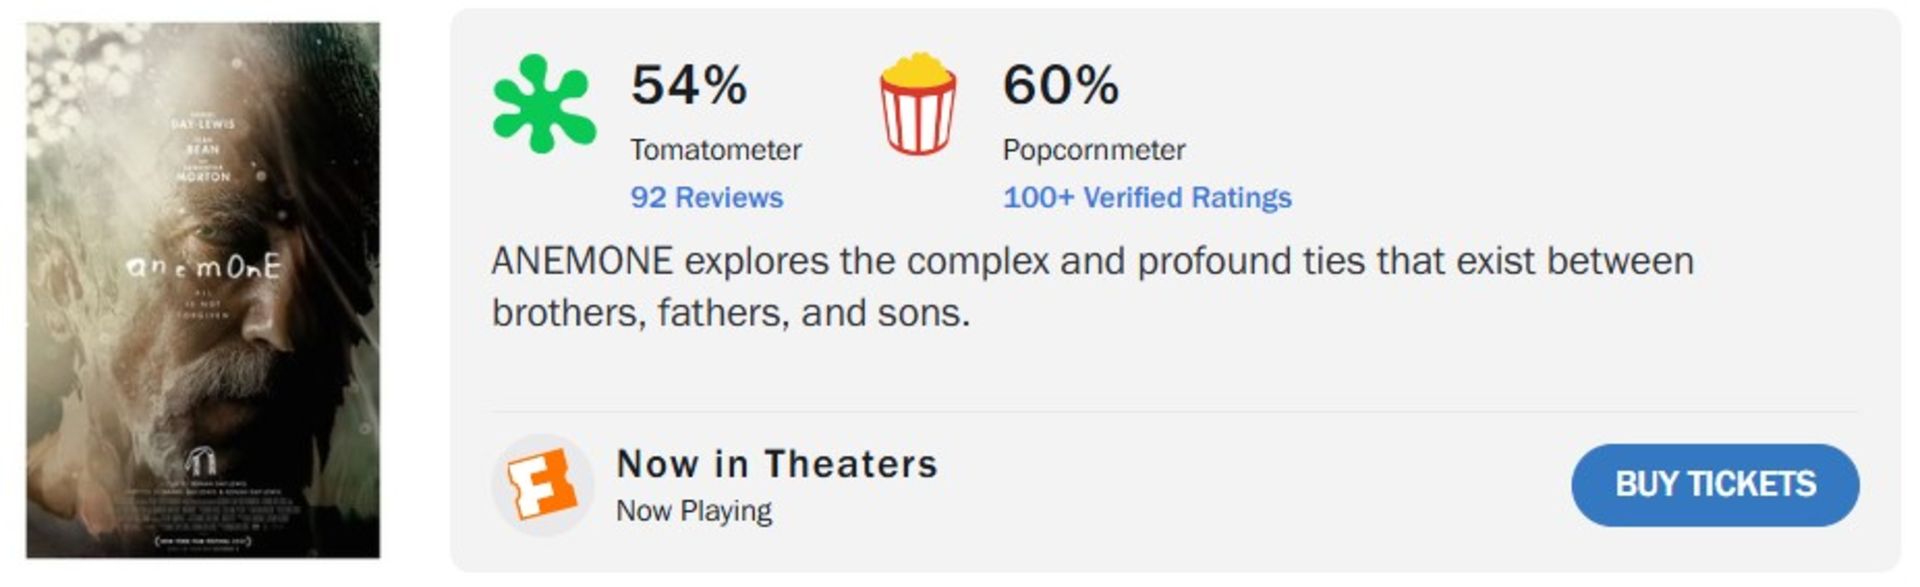Open the 92 Reviews link
Image resolution: width=1920 pixels, height=587 pixels.
pyautogui.click(x=706, y=198)
